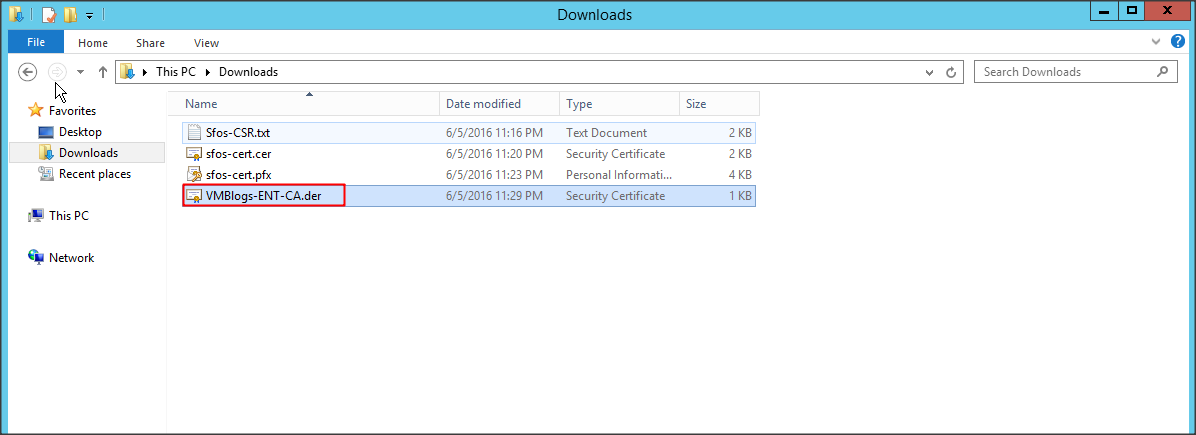Select Desktop under Favorites

[x=80, y=132]
